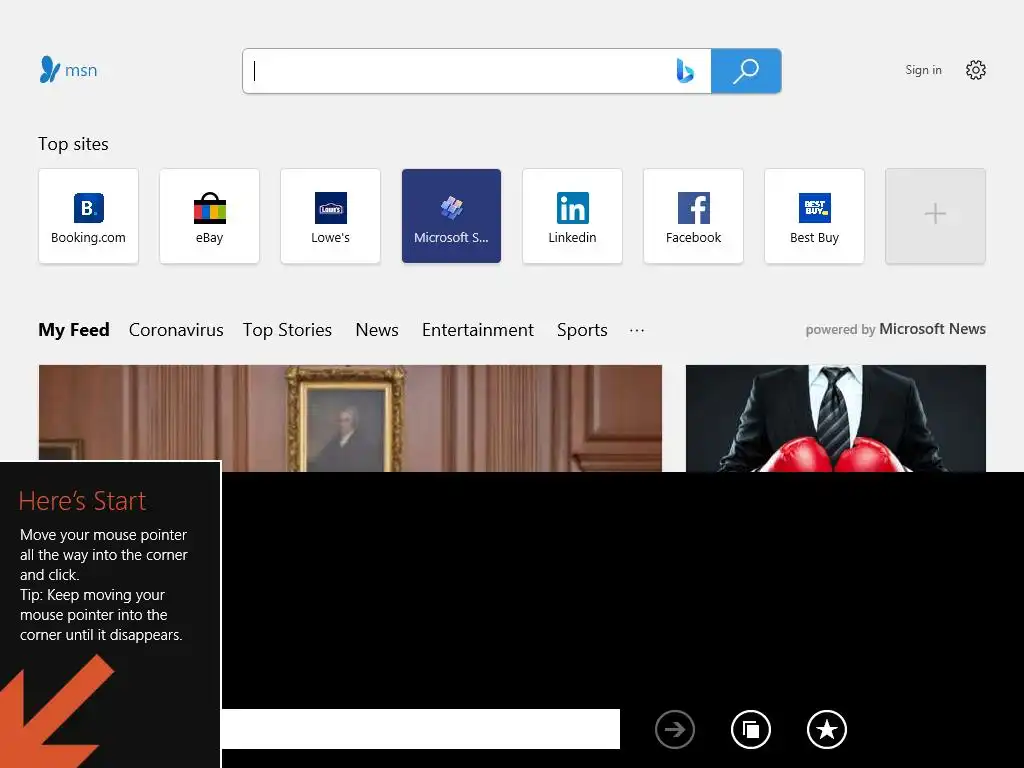Screen dimensions: 1024x768
Task: Select the My Feed tab
Action: point(74,330)
